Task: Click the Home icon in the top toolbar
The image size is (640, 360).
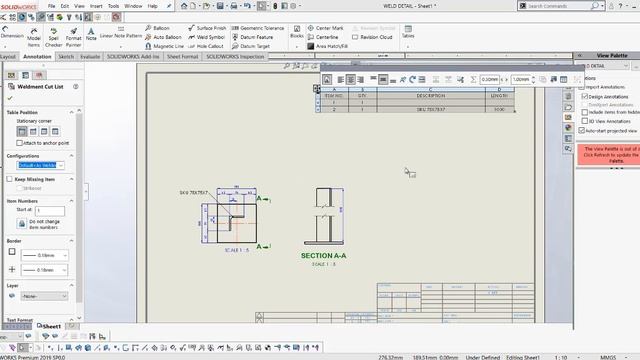Action: [x=184, y=6]
